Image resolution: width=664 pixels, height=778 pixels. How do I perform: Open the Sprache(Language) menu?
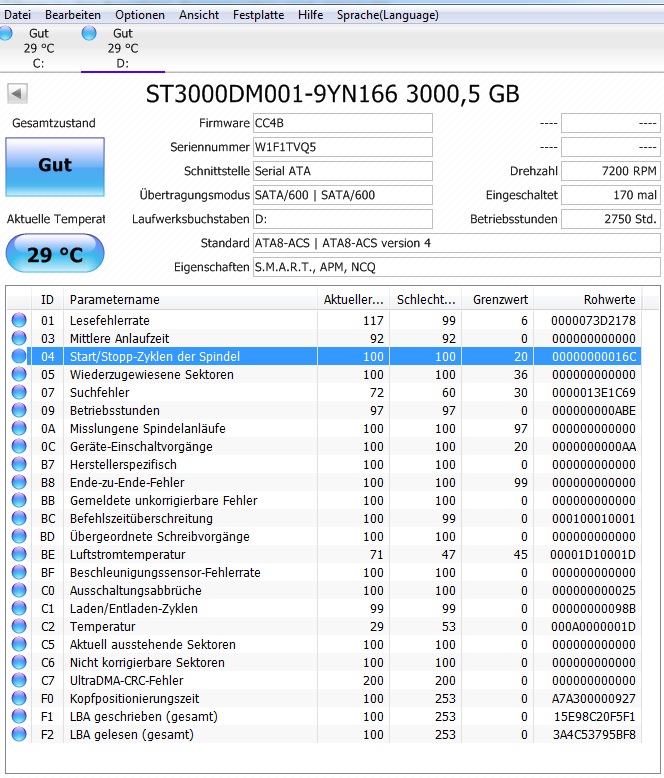388,15
